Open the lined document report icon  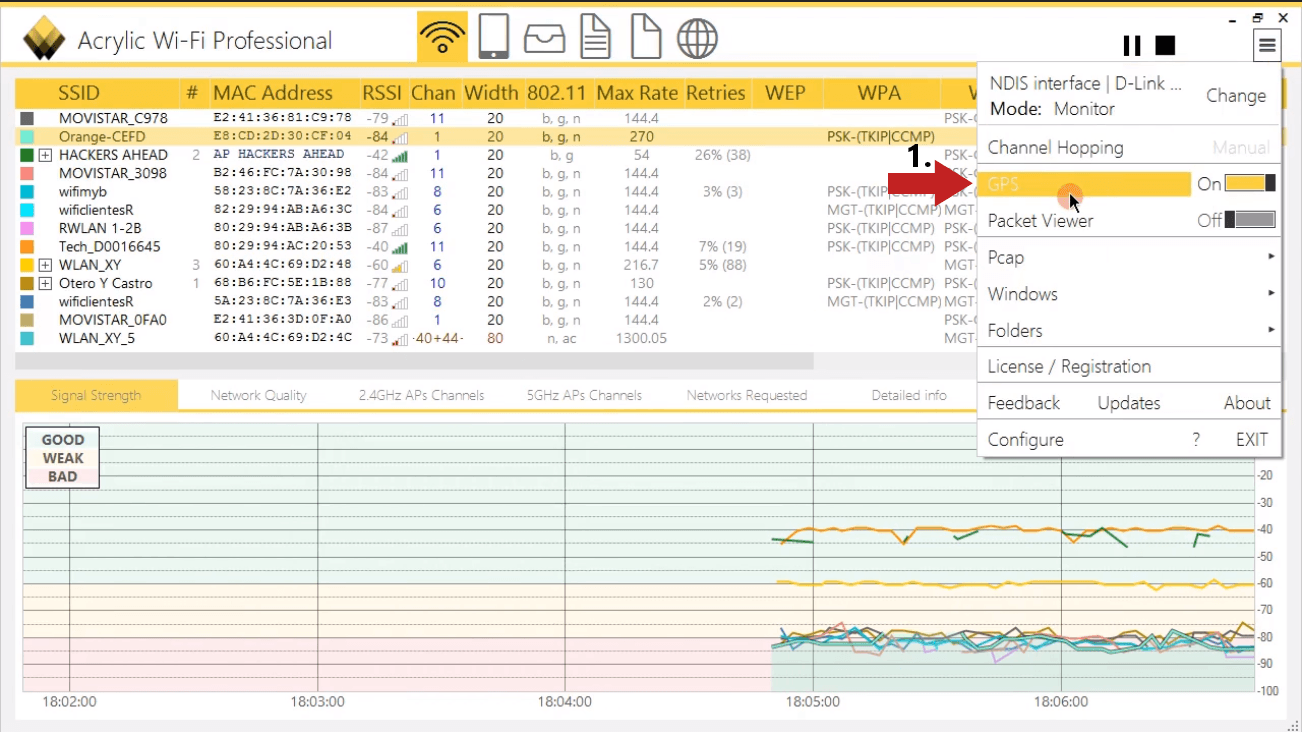pyautogui.click(x=596, y=38)
